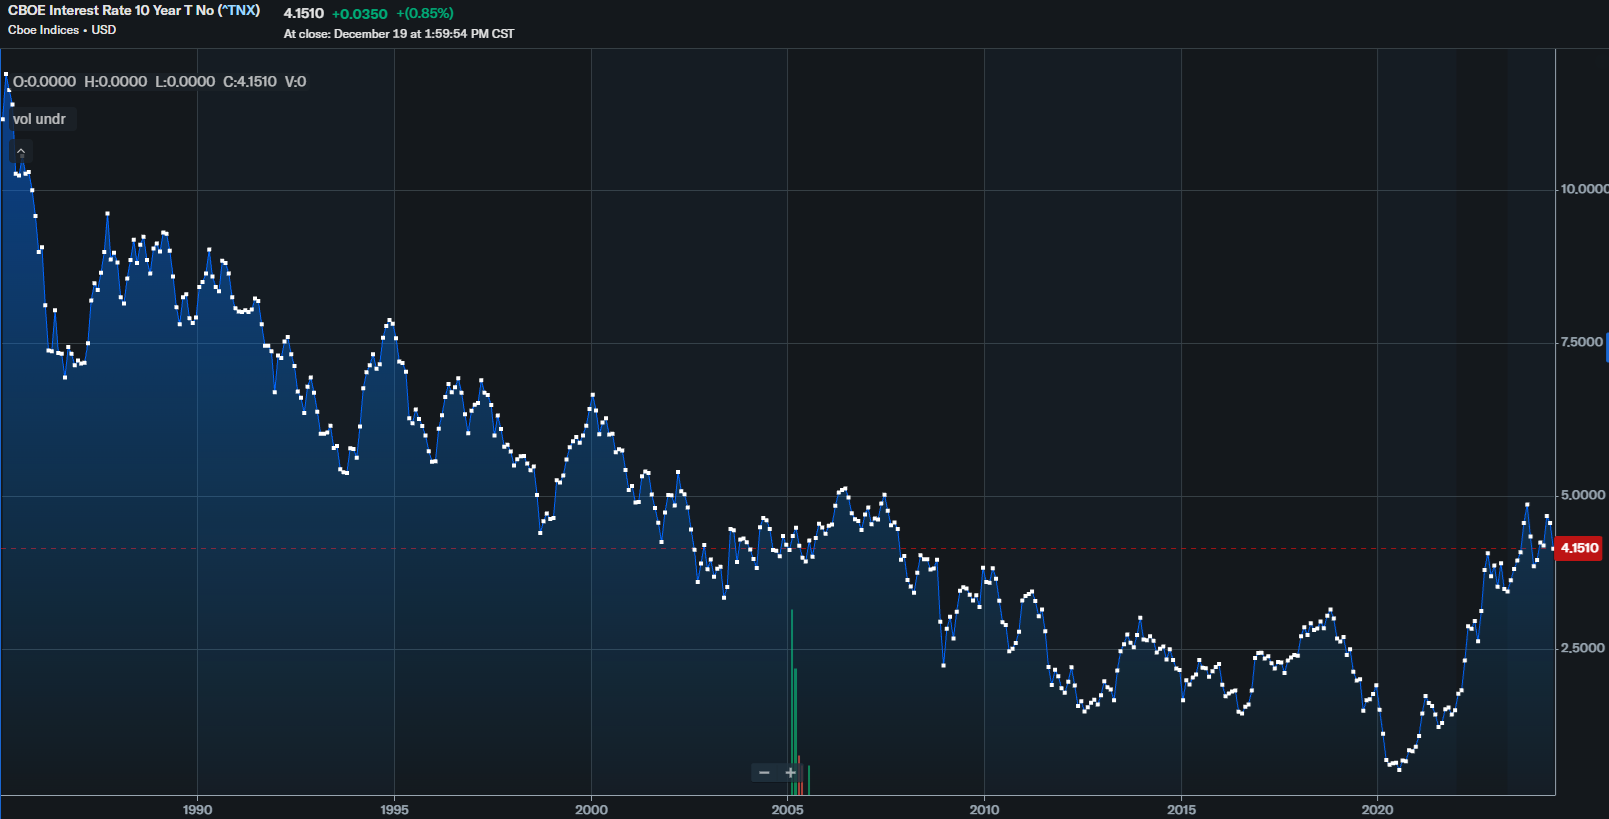Click the green +(0.85%) percent change
The width and height of the screenshot is (1609, 819).
425,14
